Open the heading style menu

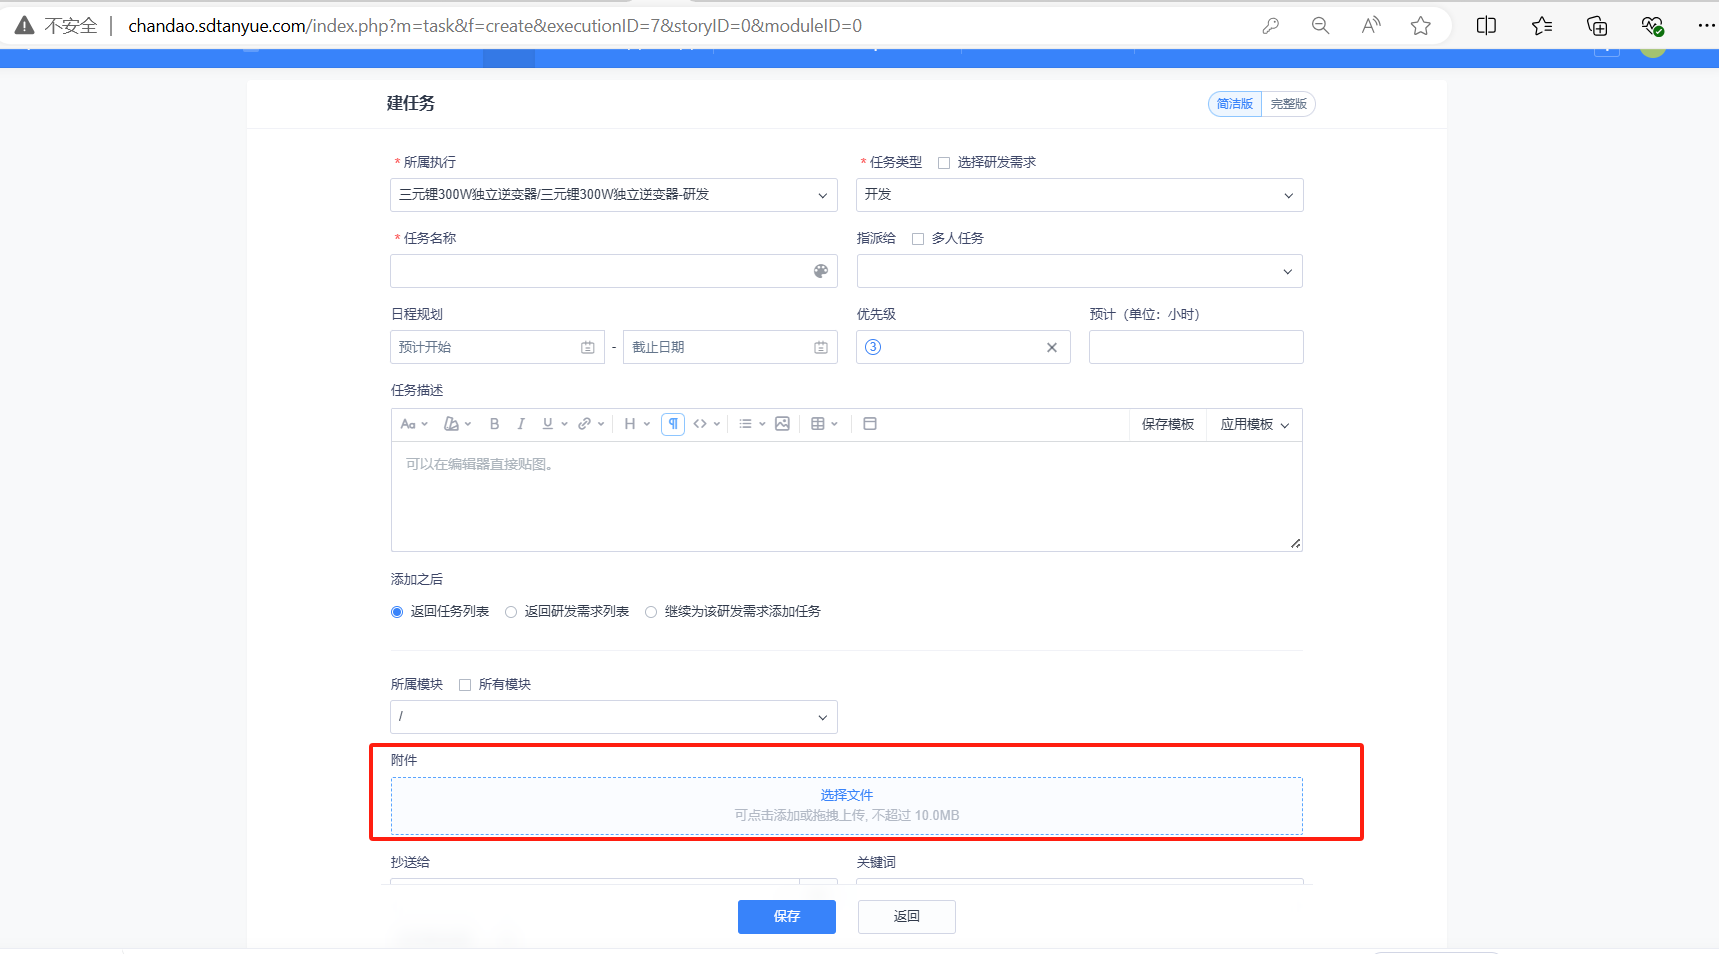(x=637, y=424)
